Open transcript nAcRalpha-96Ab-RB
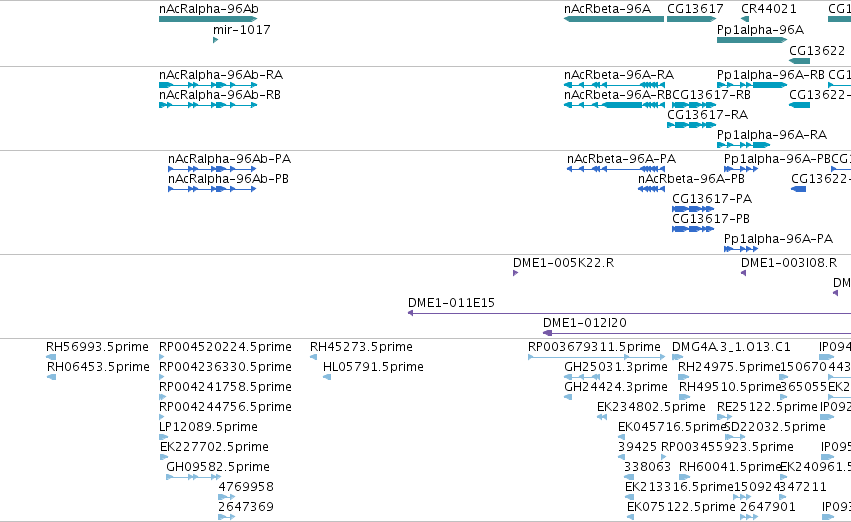The height and width of the screenshot is (522, 851). click(x=208, y=105)
